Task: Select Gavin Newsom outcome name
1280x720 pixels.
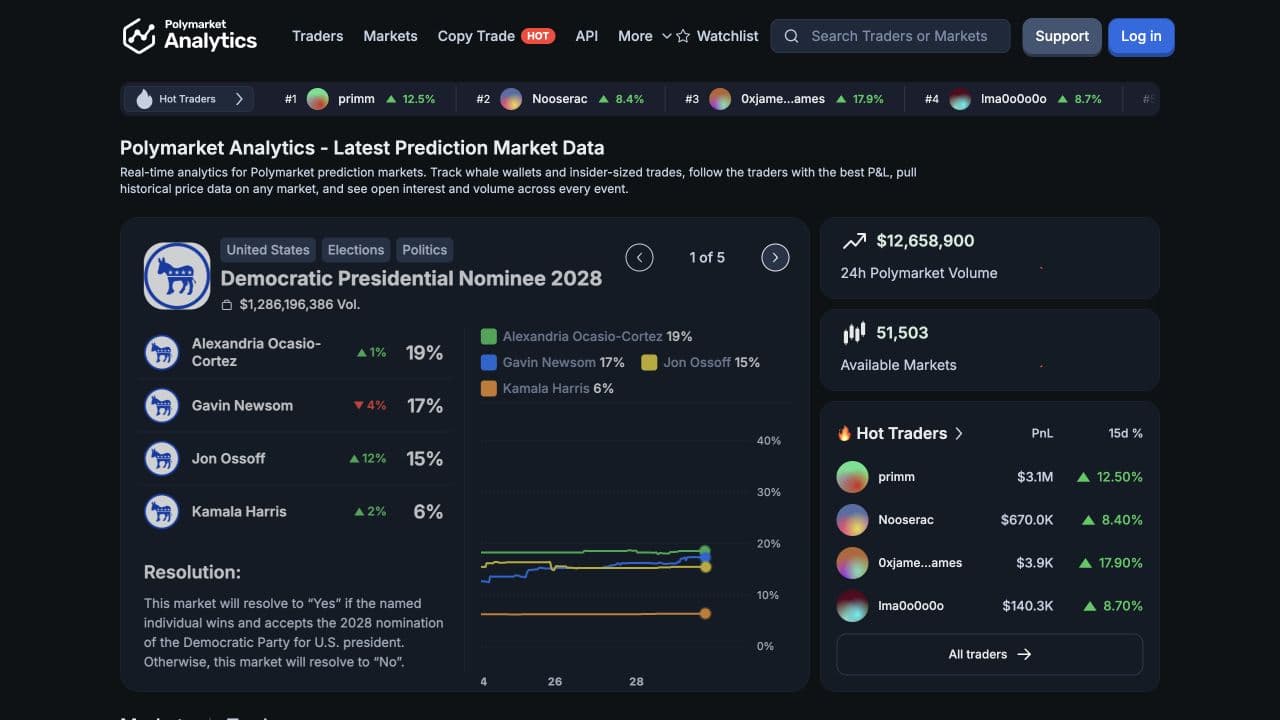Action: (242, 405)
